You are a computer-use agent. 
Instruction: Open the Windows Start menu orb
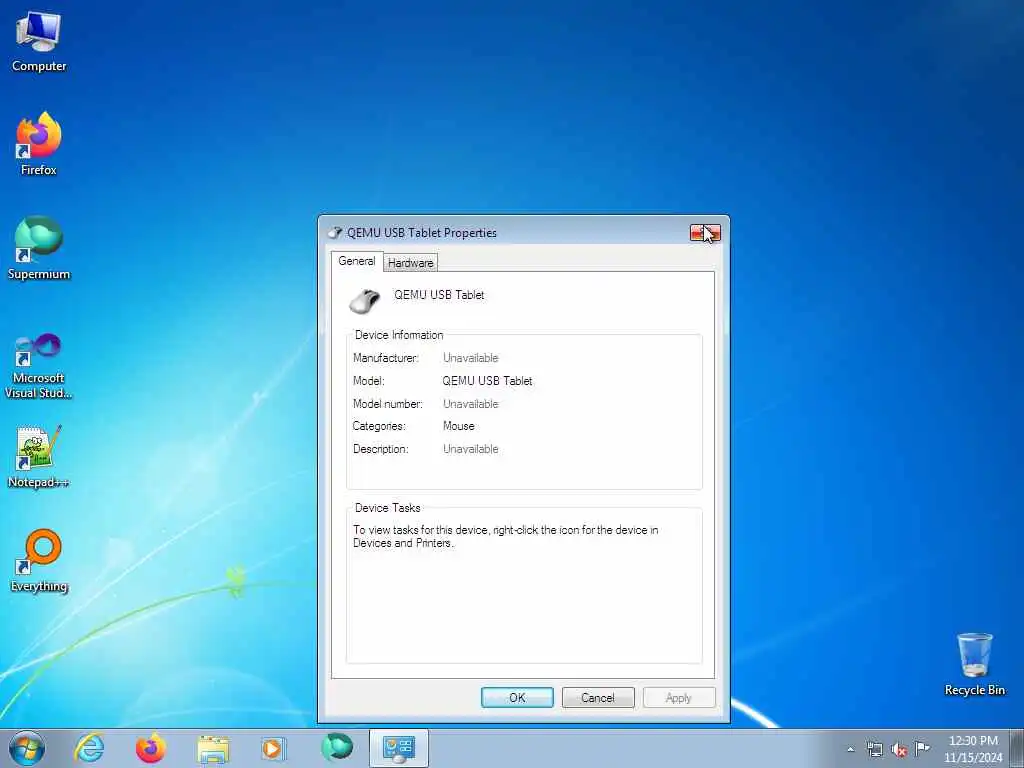coord(27,748)
